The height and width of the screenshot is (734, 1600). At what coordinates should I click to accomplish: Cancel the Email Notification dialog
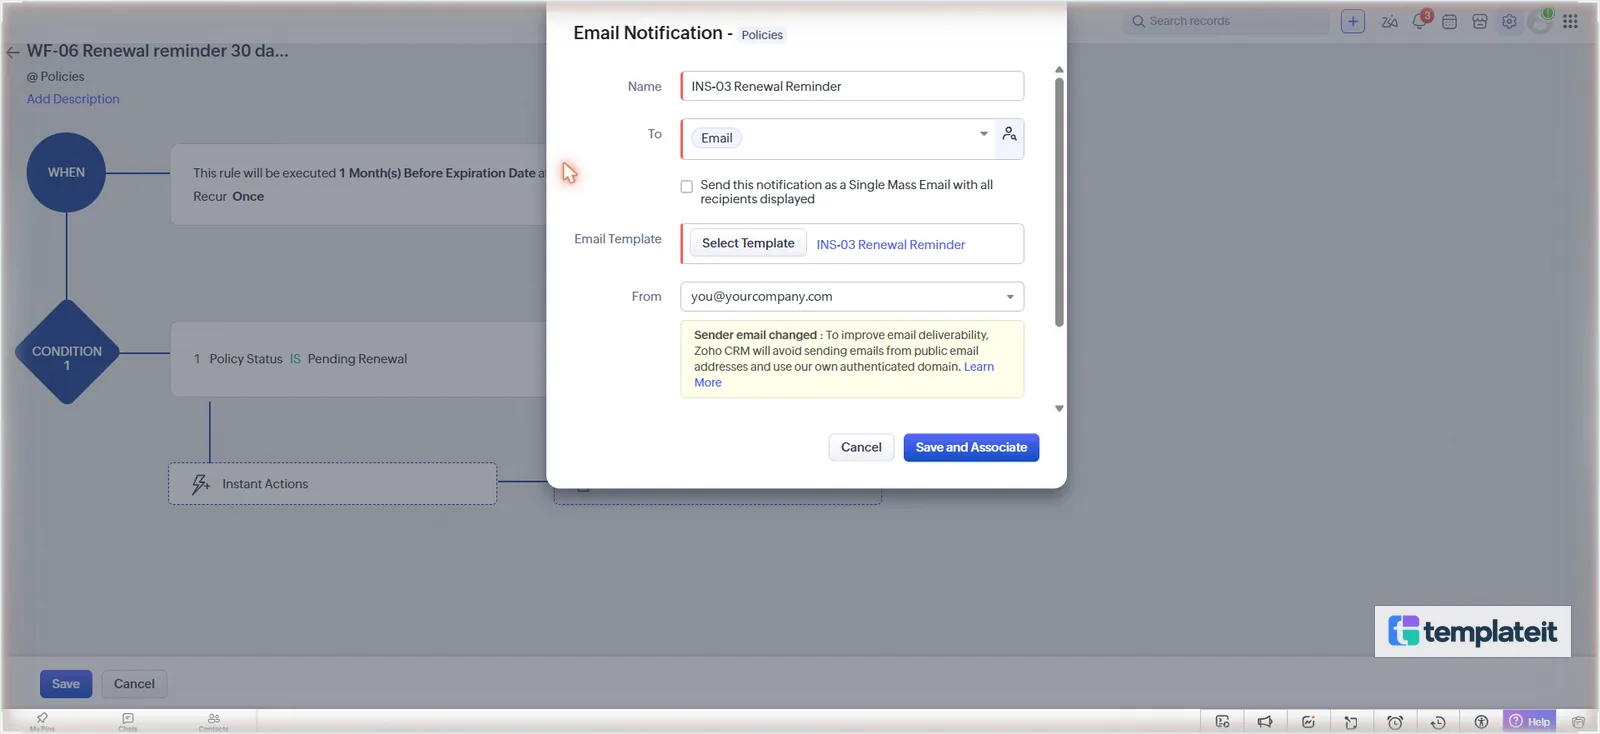pos(861,447)
